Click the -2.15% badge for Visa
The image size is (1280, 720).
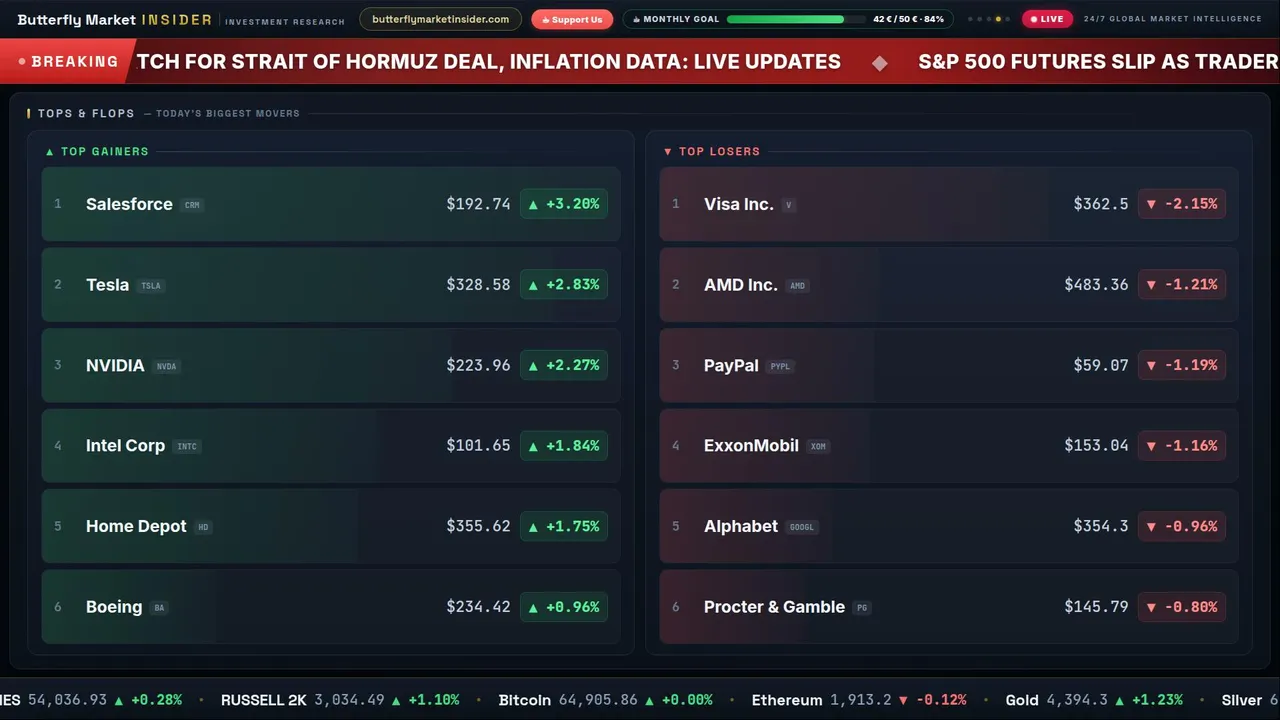[x=1182, y=204]
